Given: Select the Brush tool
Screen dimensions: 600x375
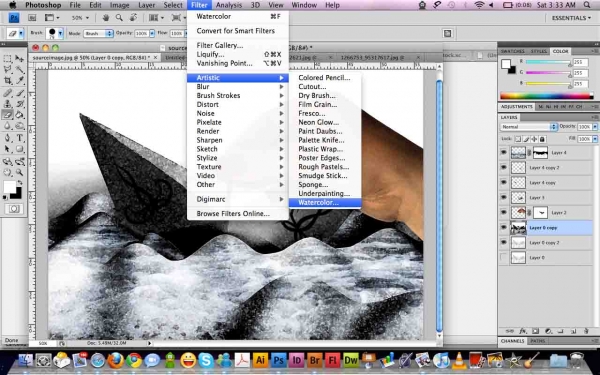Looking at the screenshot, I should [x=20, y=93].
